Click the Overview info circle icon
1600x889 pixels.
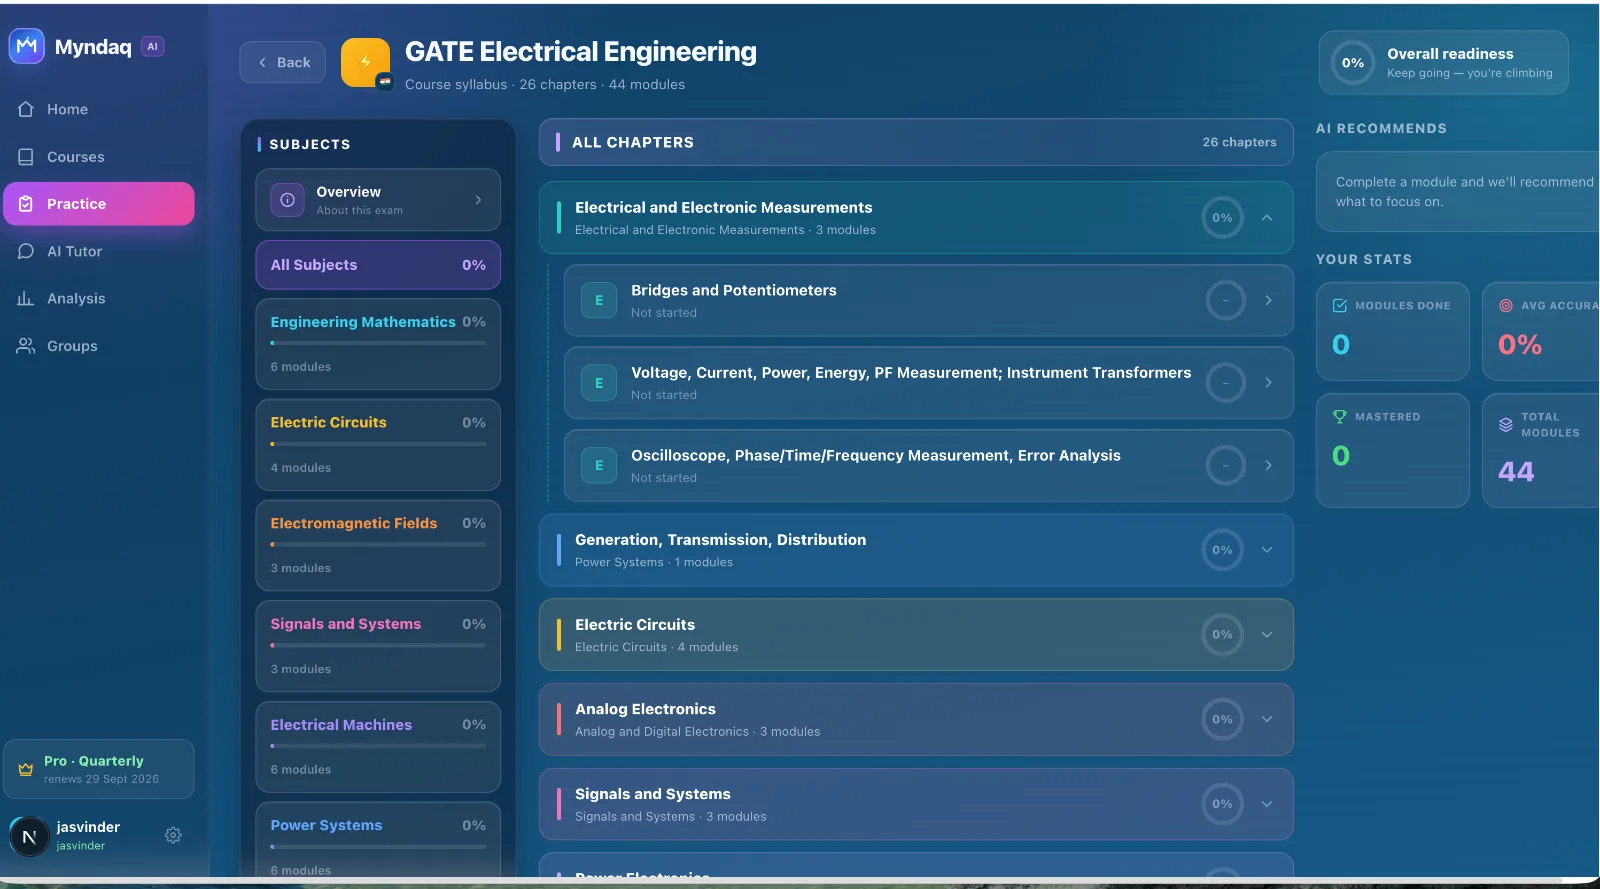[x=287, y=200]
